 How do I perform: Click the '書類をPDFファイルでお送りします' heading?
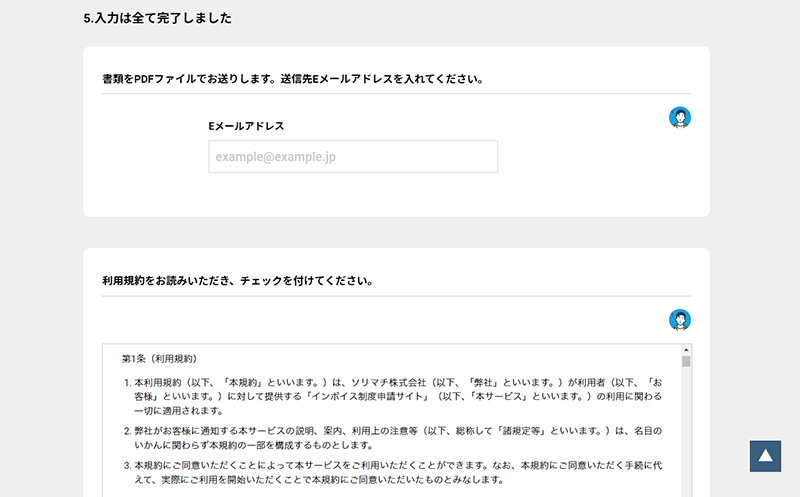293,78
